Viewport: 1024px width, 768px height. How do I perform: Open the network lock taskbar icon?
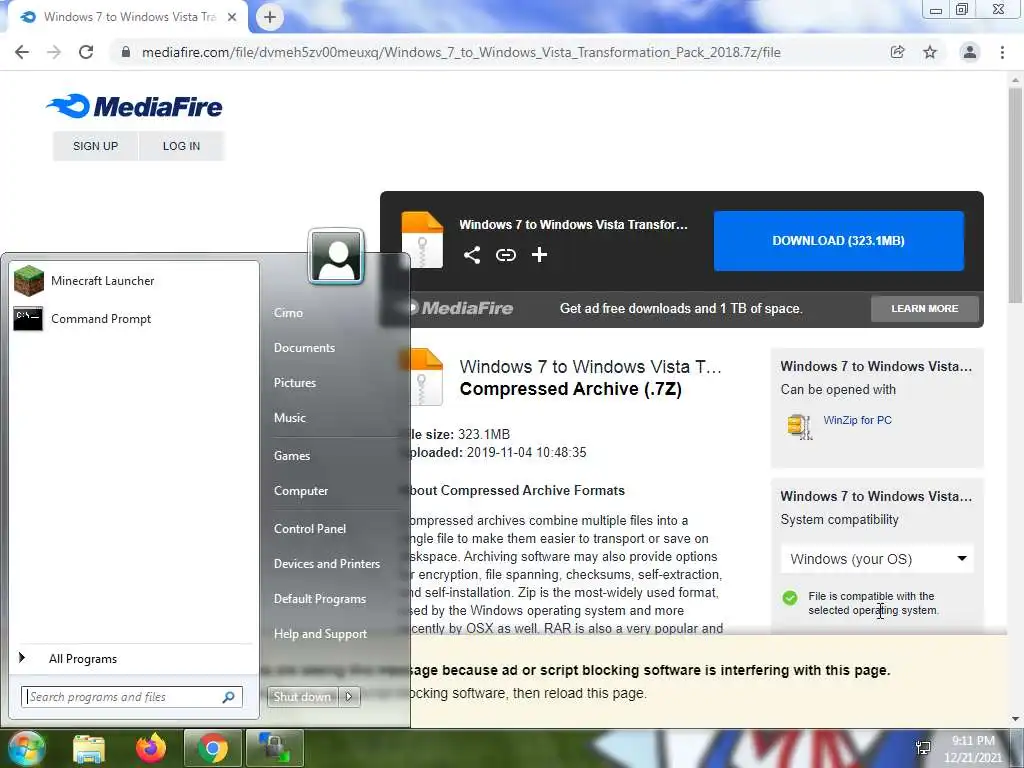tap(274, 749)
